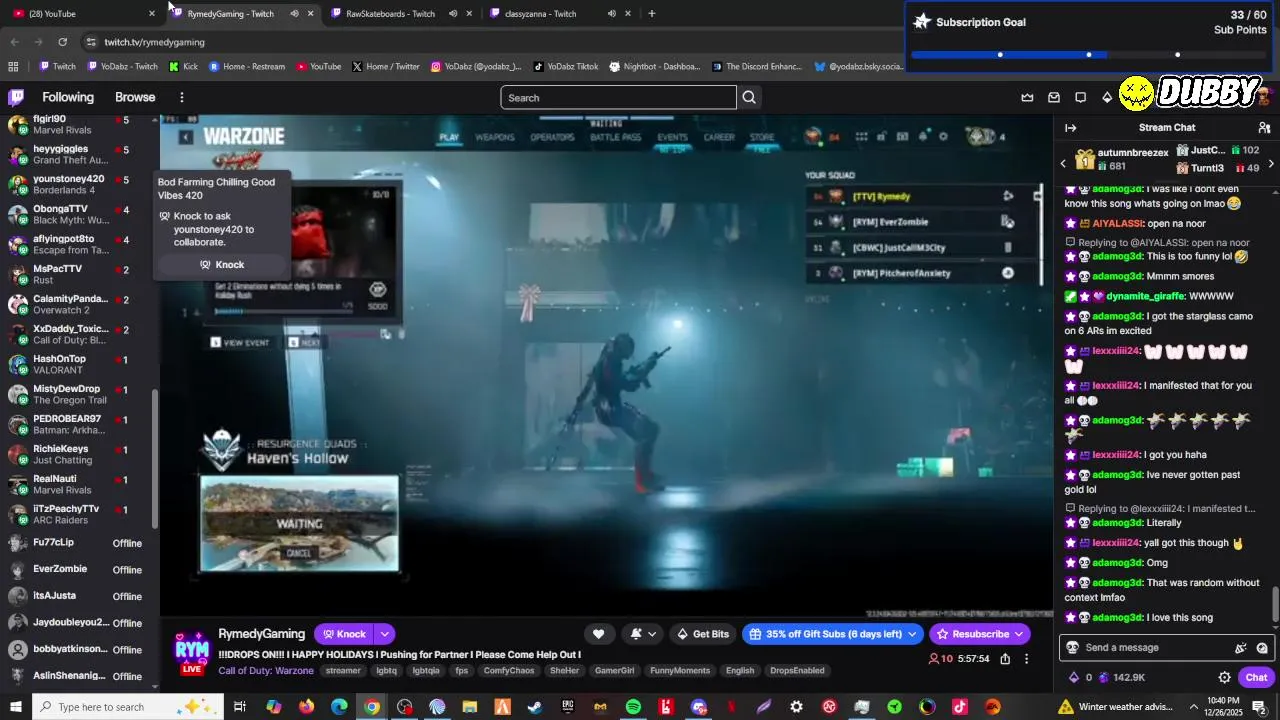Click the chat scrollbar
Screen dimensions: 1280x720
point(1275,604)
